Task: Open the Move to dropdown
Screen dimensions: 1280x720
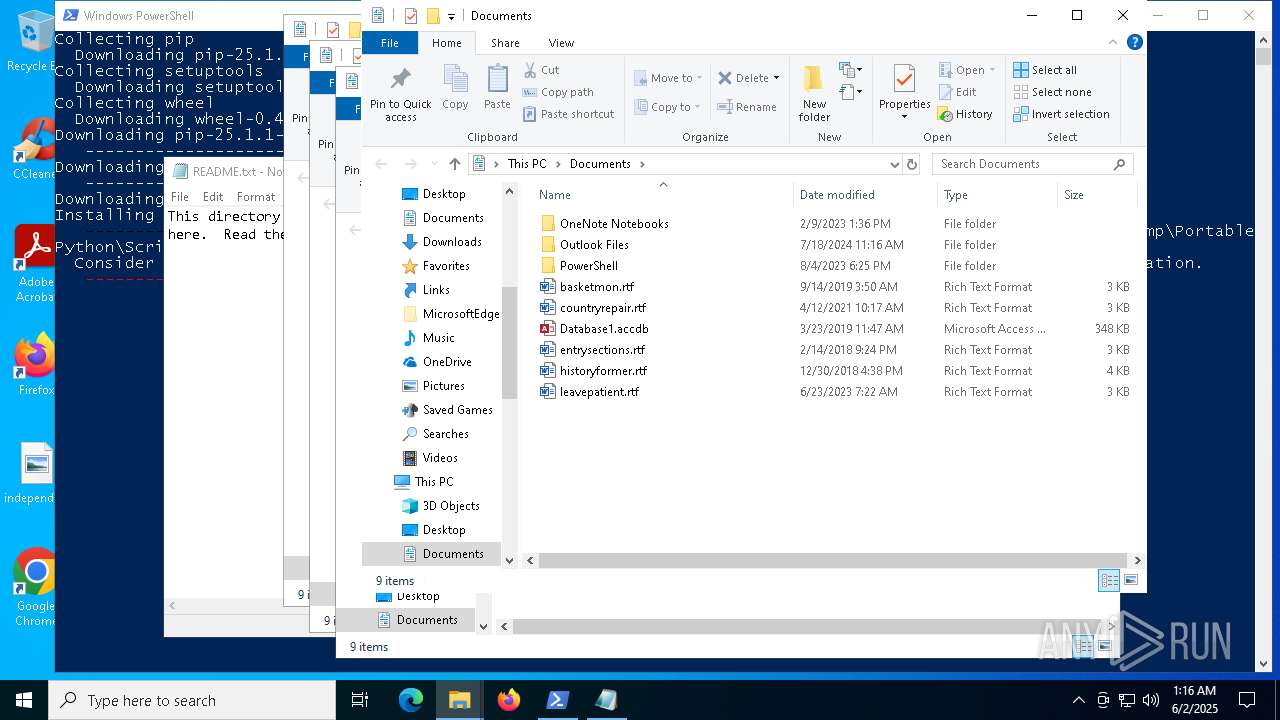Action: pyautogui.click(x=667, y=78)
